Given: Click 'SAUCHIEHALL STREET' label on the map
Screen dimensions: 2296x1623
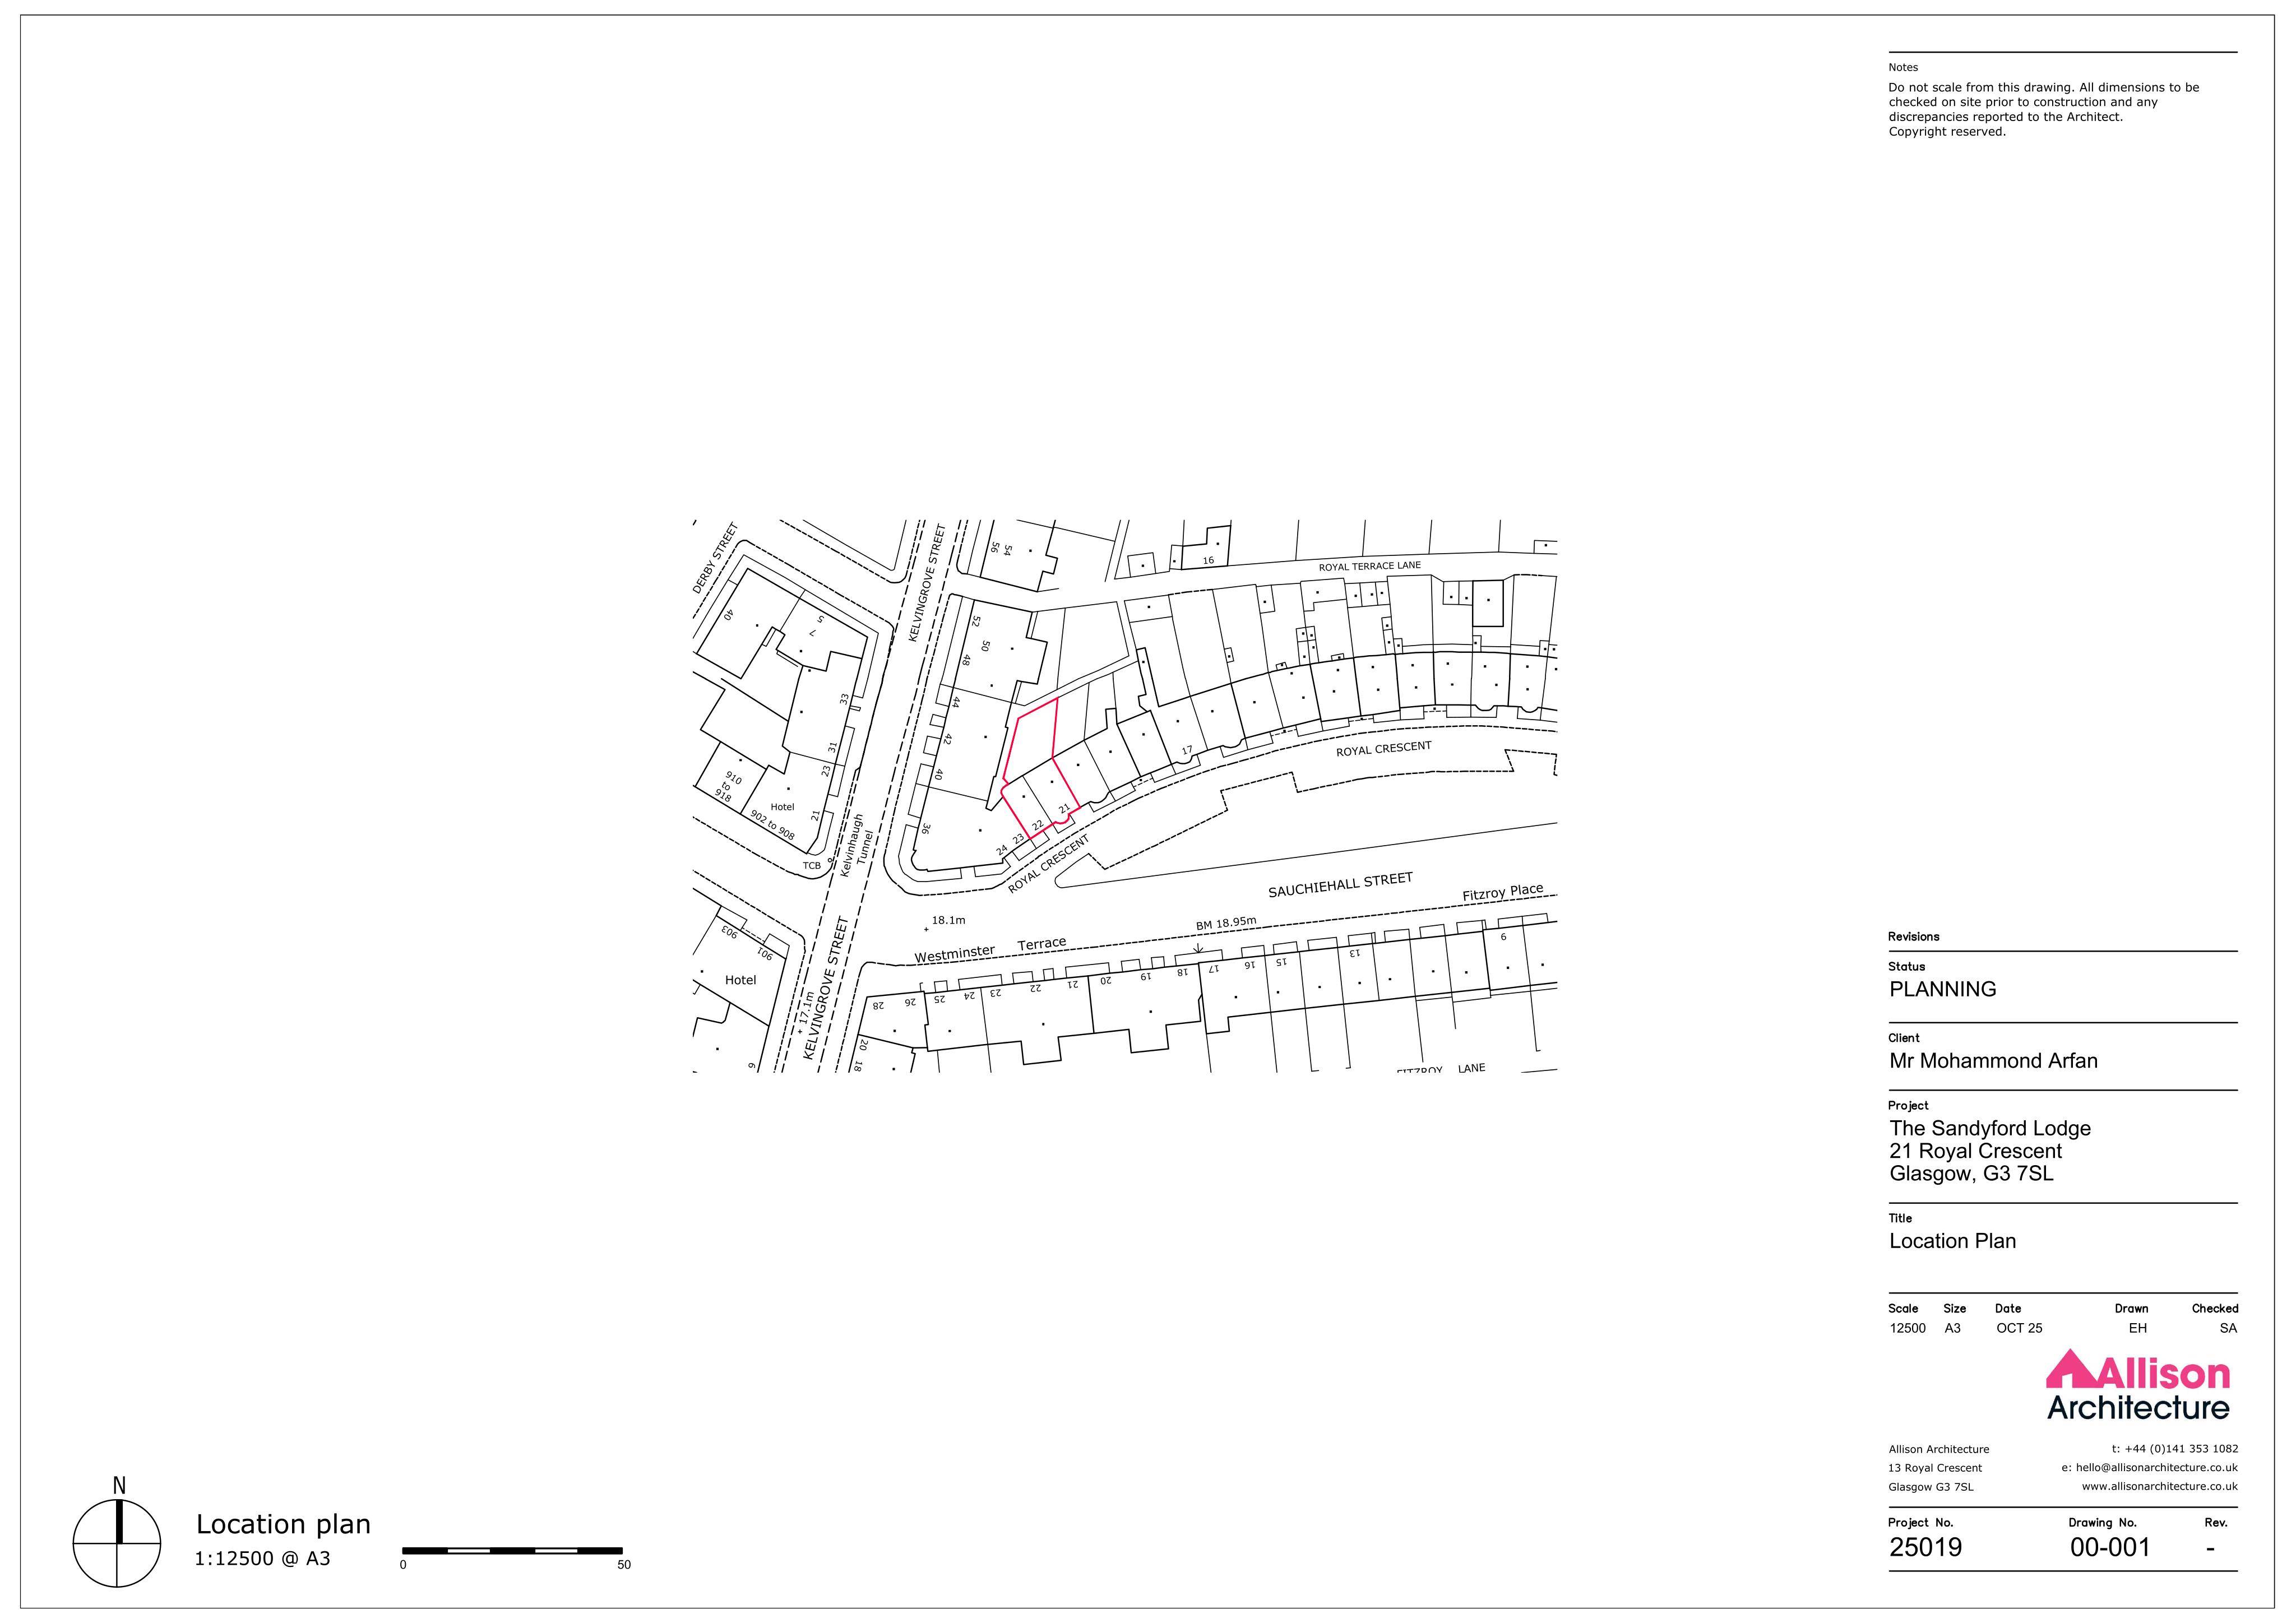Looking at the screenshot, I should [x=1340, y=885].
